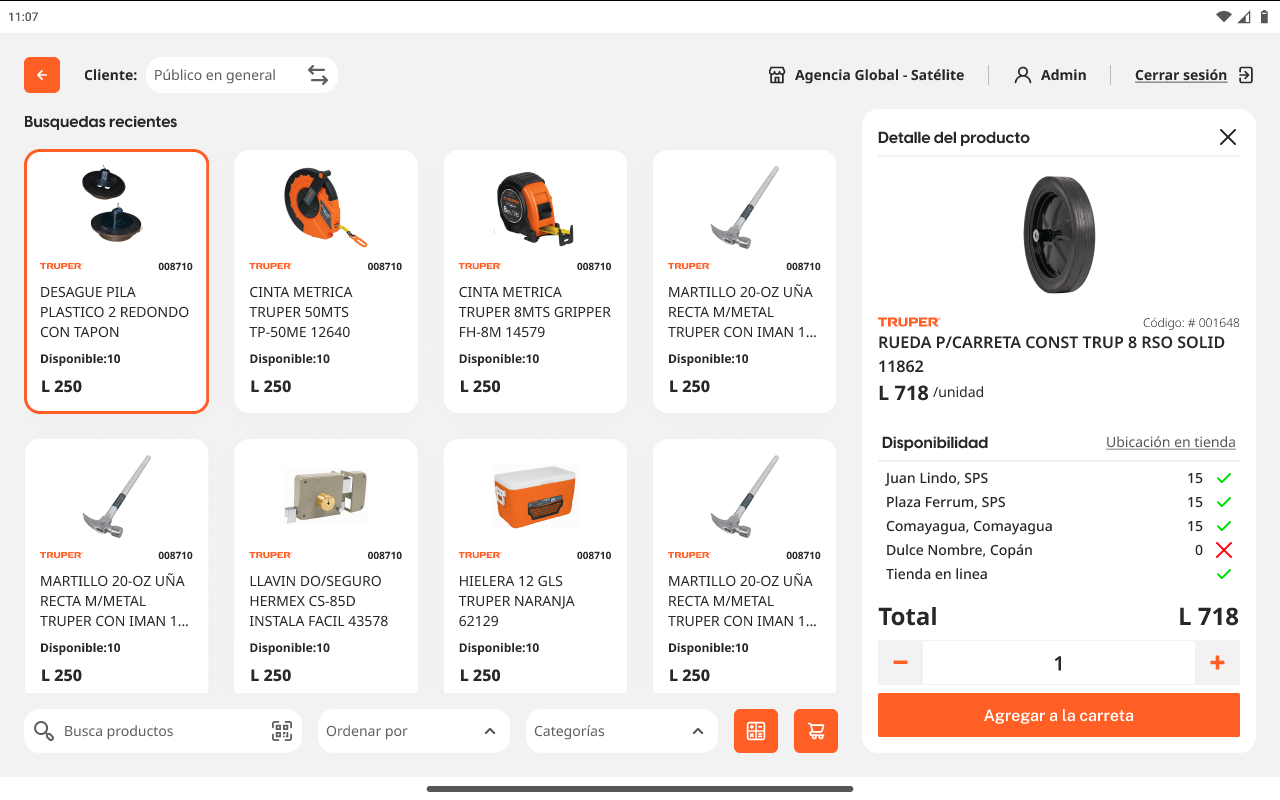Select the Llavin DO/Seguro Hermex product card
Image resolution: width=1280 pixels, height=800 pixels.
[x=325, y=565]
